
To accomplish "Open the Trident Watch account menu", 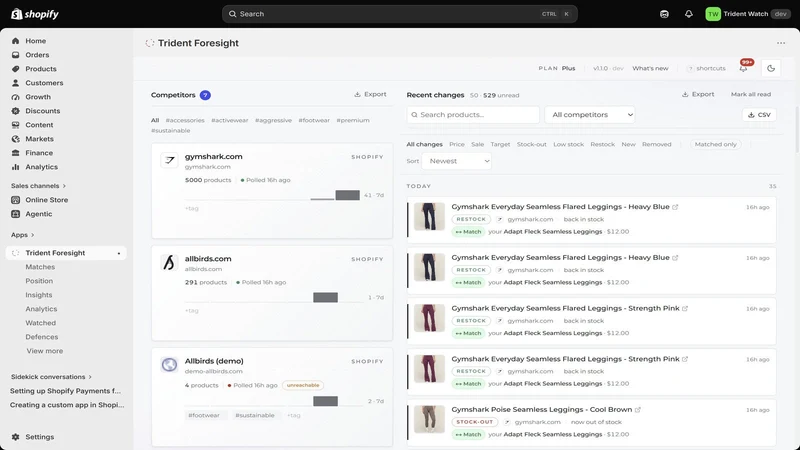I will tap(748, 14).
